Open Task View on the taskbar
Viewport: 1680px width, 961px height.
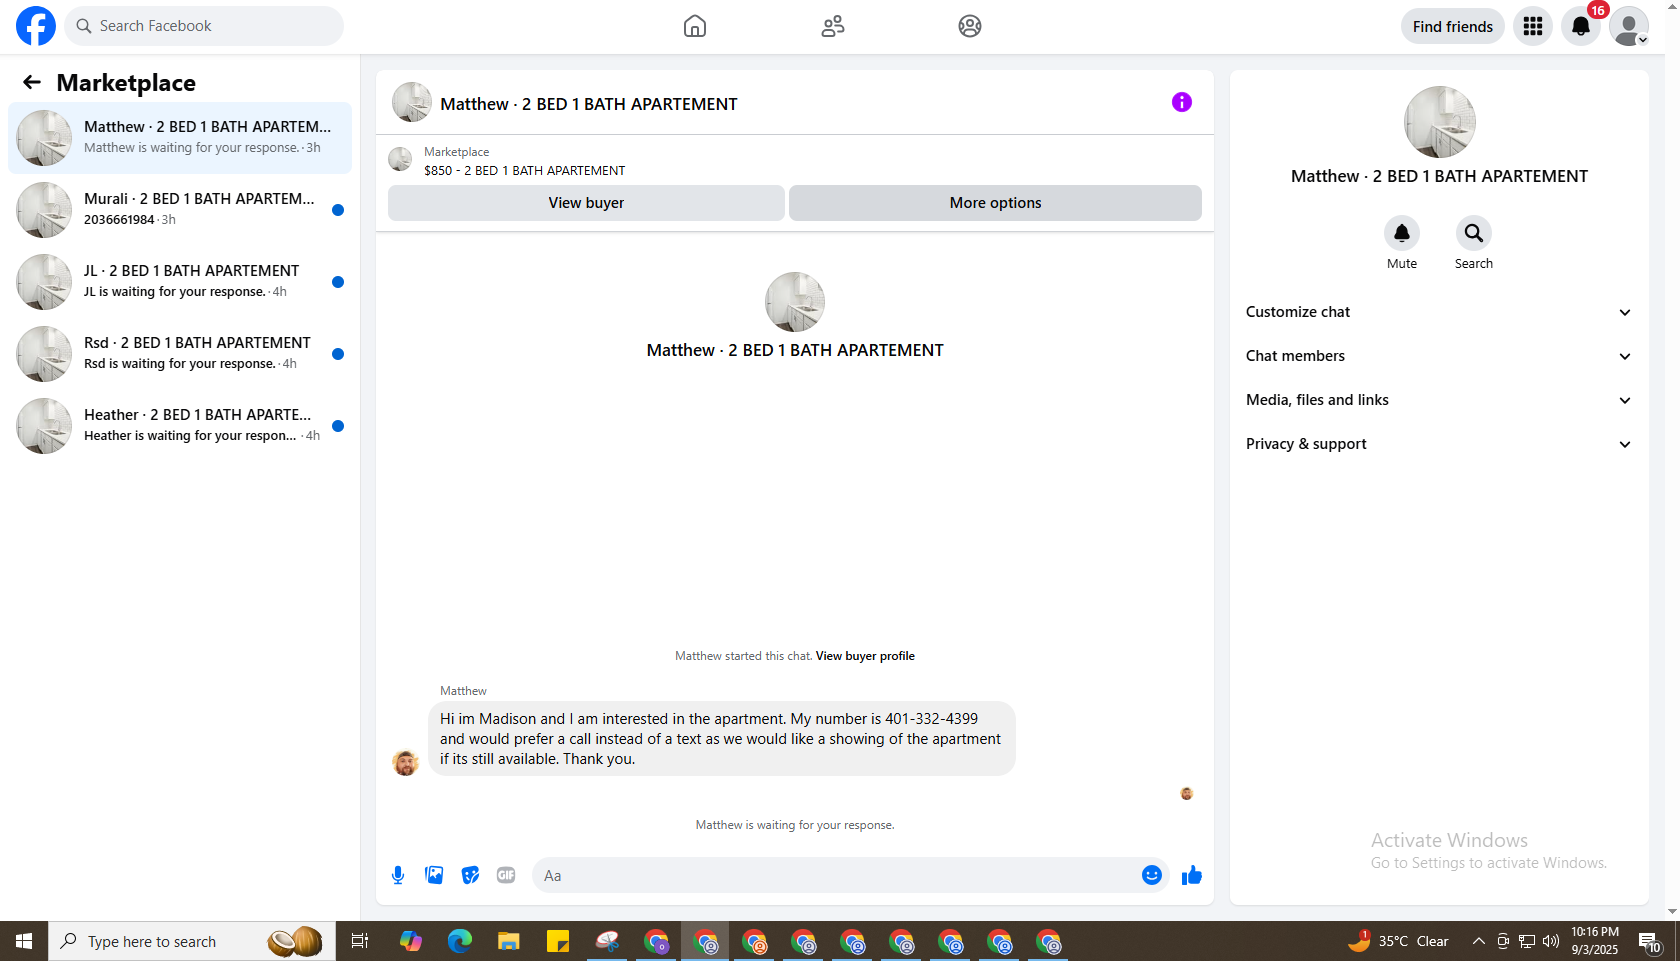pos(360,941)
